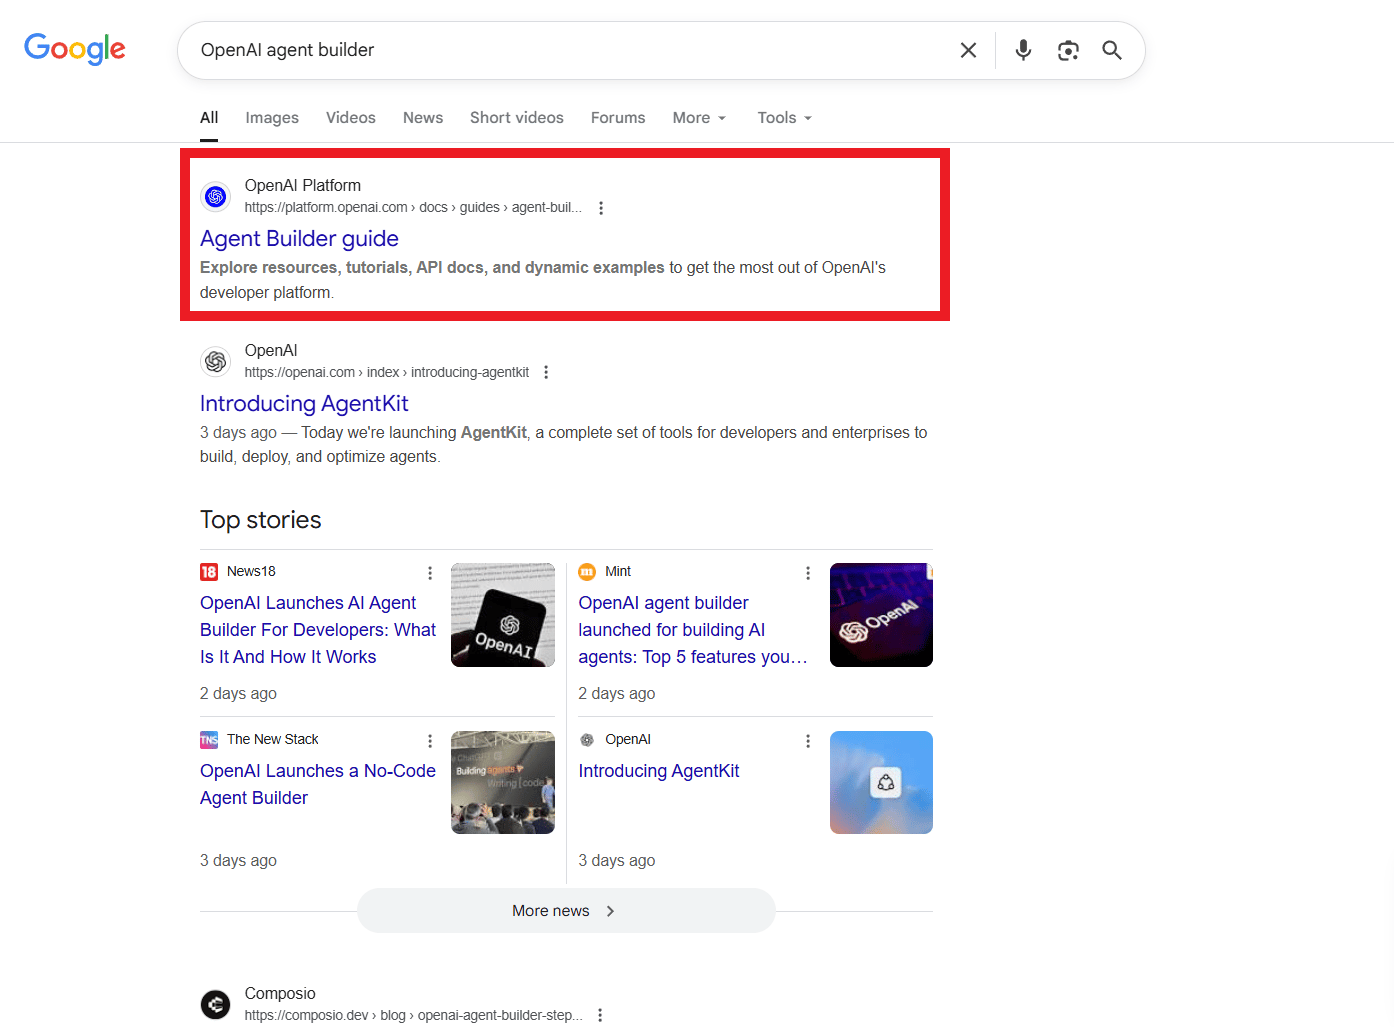Open News18 story on OpenAI AI Agent Builder
Screen dimensions: 1394x1027
[x=318, y=630]
